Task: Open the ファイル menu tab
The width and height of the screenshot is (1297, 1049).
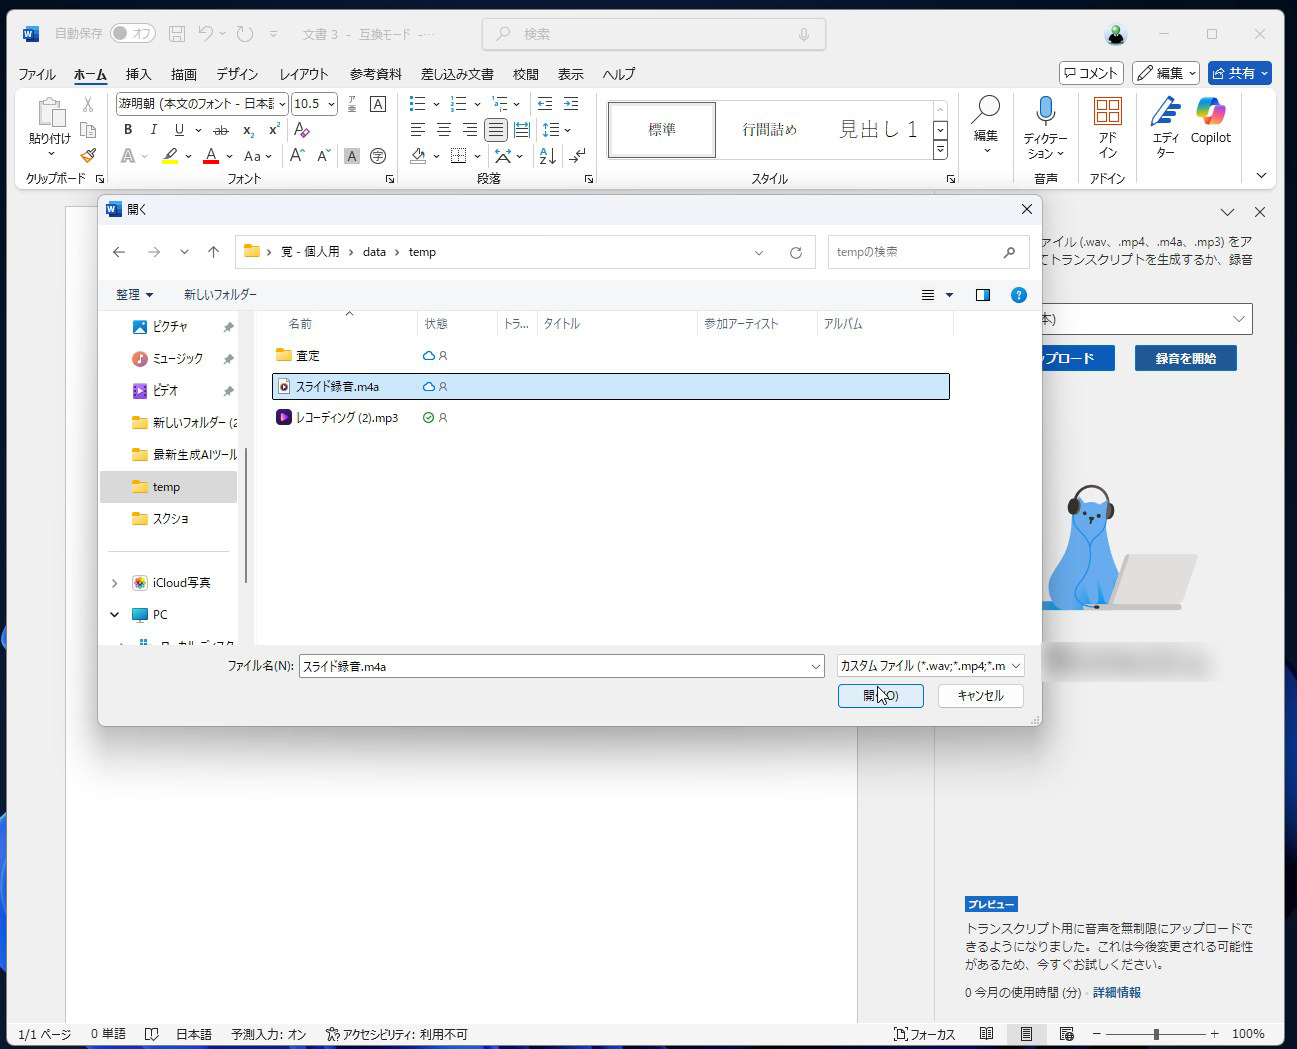Action: [37, 74]
